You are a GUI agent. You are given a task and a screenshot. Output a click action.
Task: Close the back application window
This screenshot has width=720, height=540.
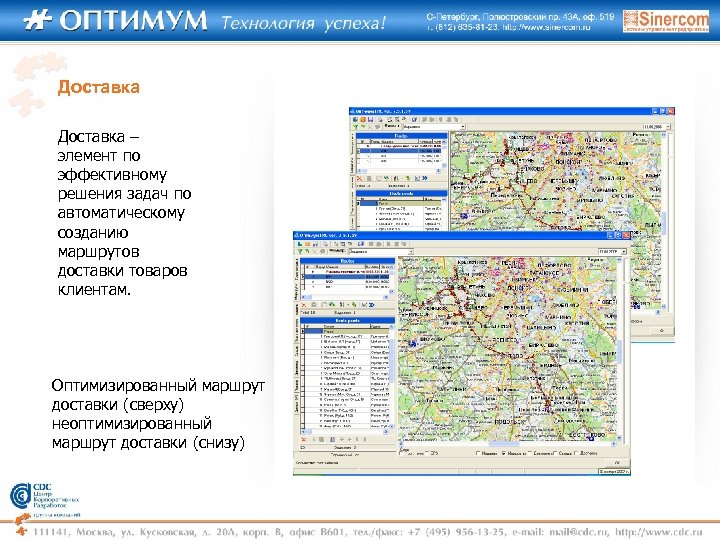(671, 111)
